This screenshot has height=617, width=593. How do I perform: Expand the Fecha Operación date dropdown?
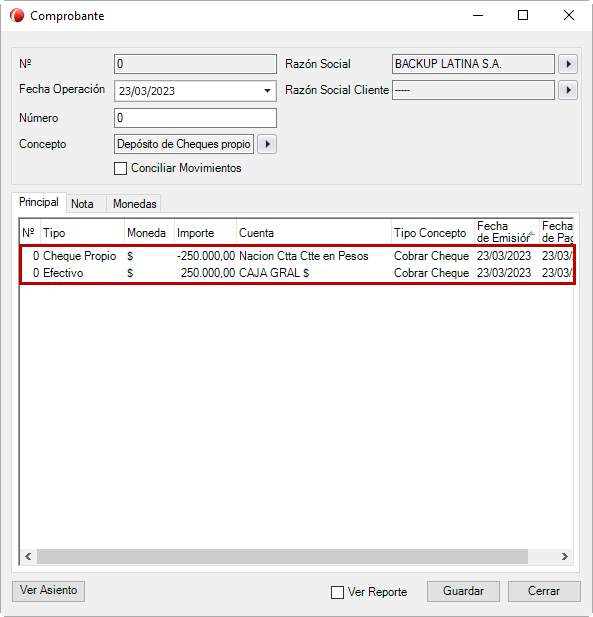pos(267,91)
